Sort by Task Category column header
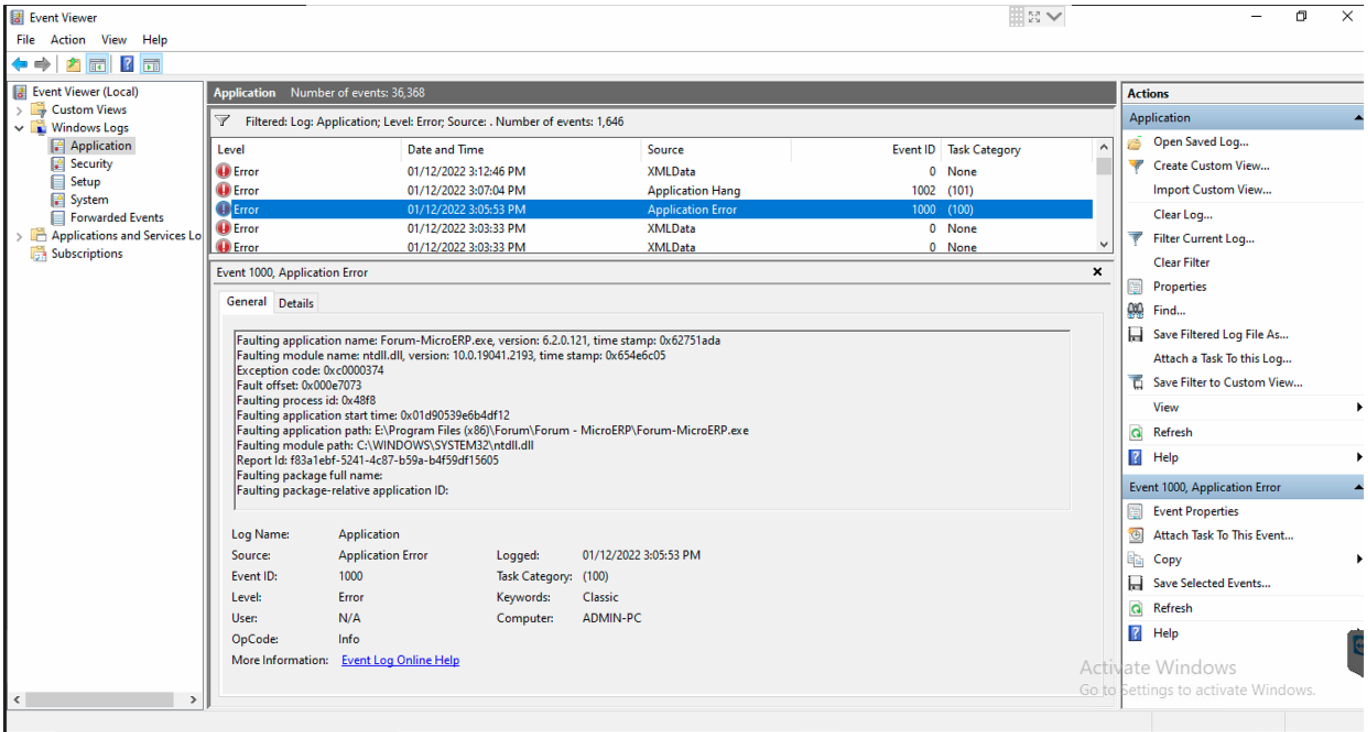The width and height of the screenshot is (1368, 732). pos(1016,150)
